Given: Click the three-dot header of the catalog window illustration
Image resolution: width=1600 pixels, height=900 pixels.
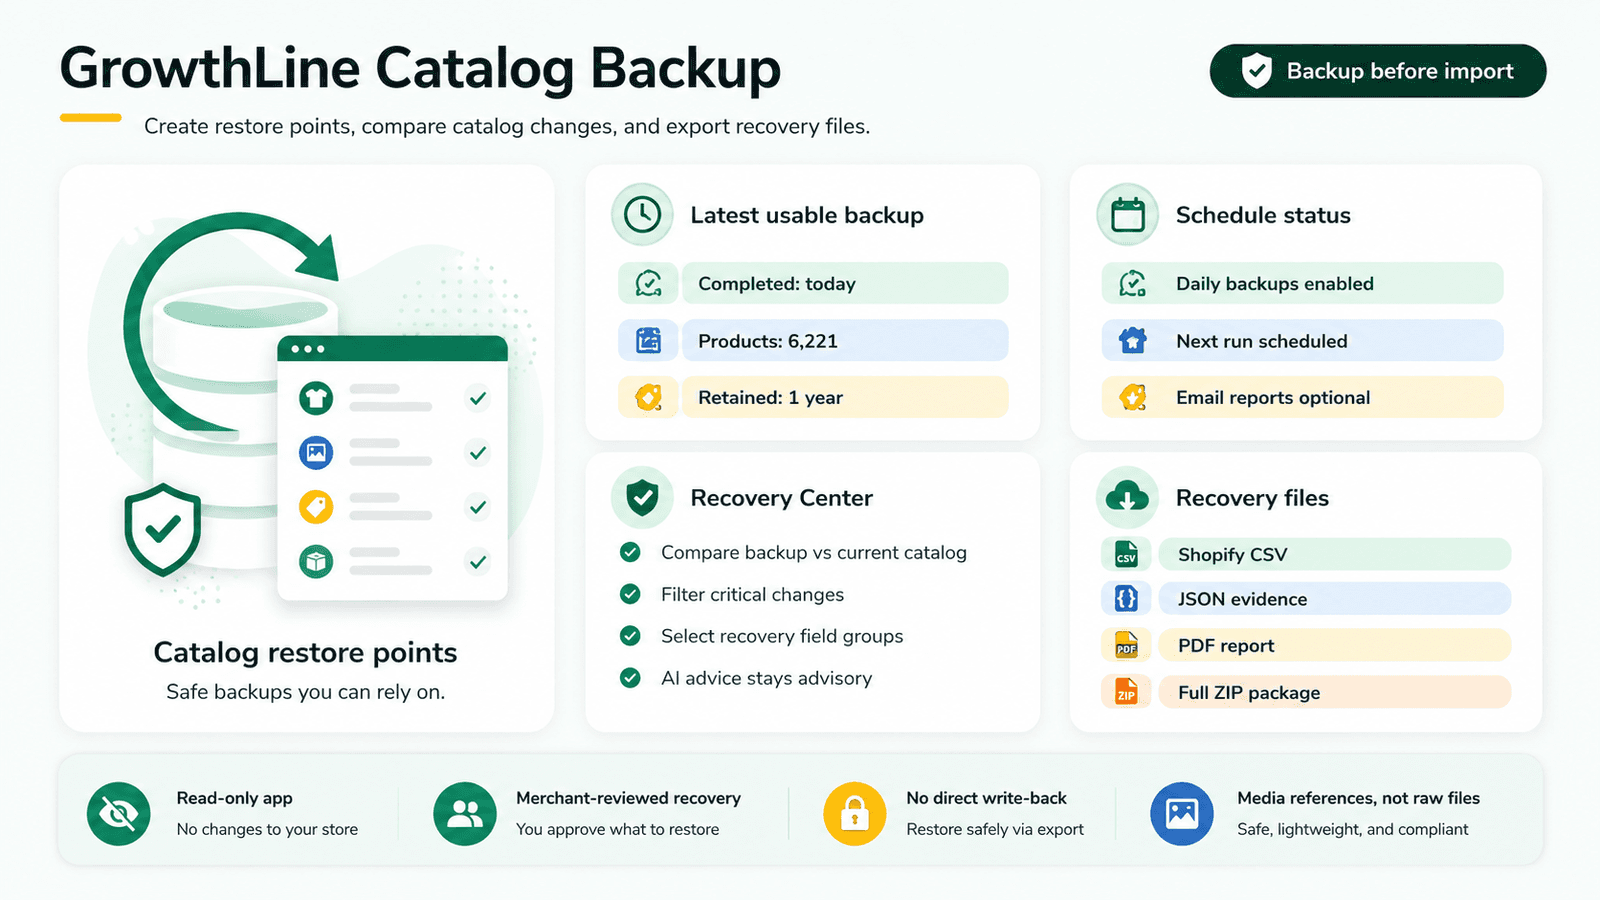Looking at the screenshot, I should 392,349.
